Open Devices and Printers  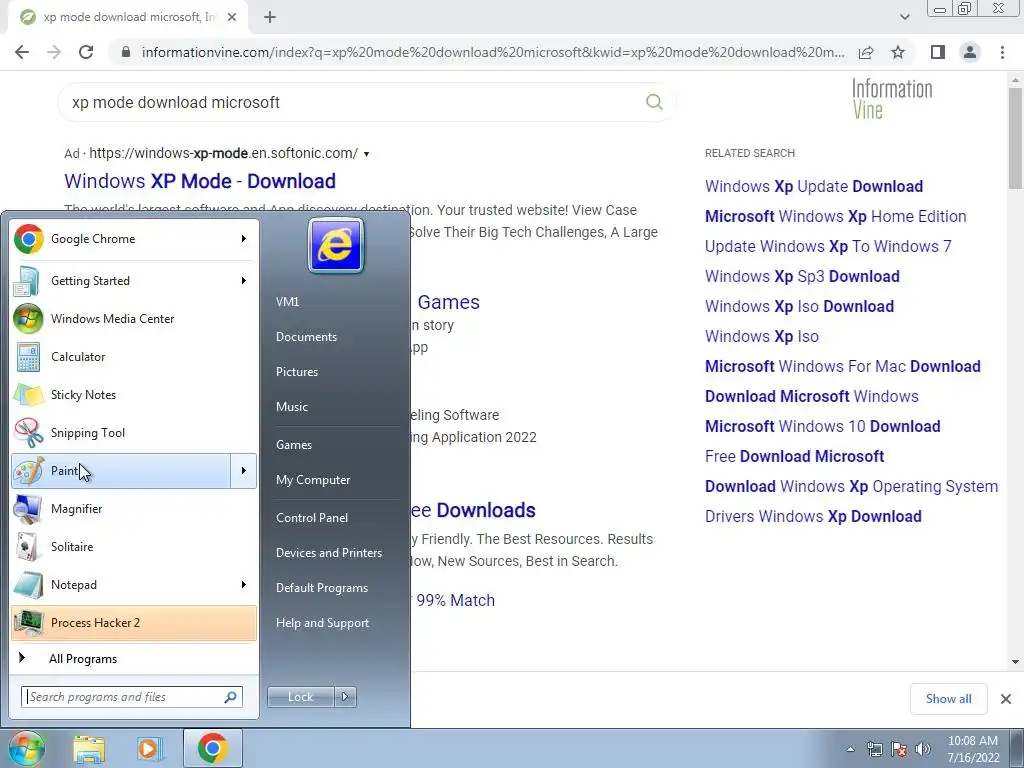click(328, 553)
